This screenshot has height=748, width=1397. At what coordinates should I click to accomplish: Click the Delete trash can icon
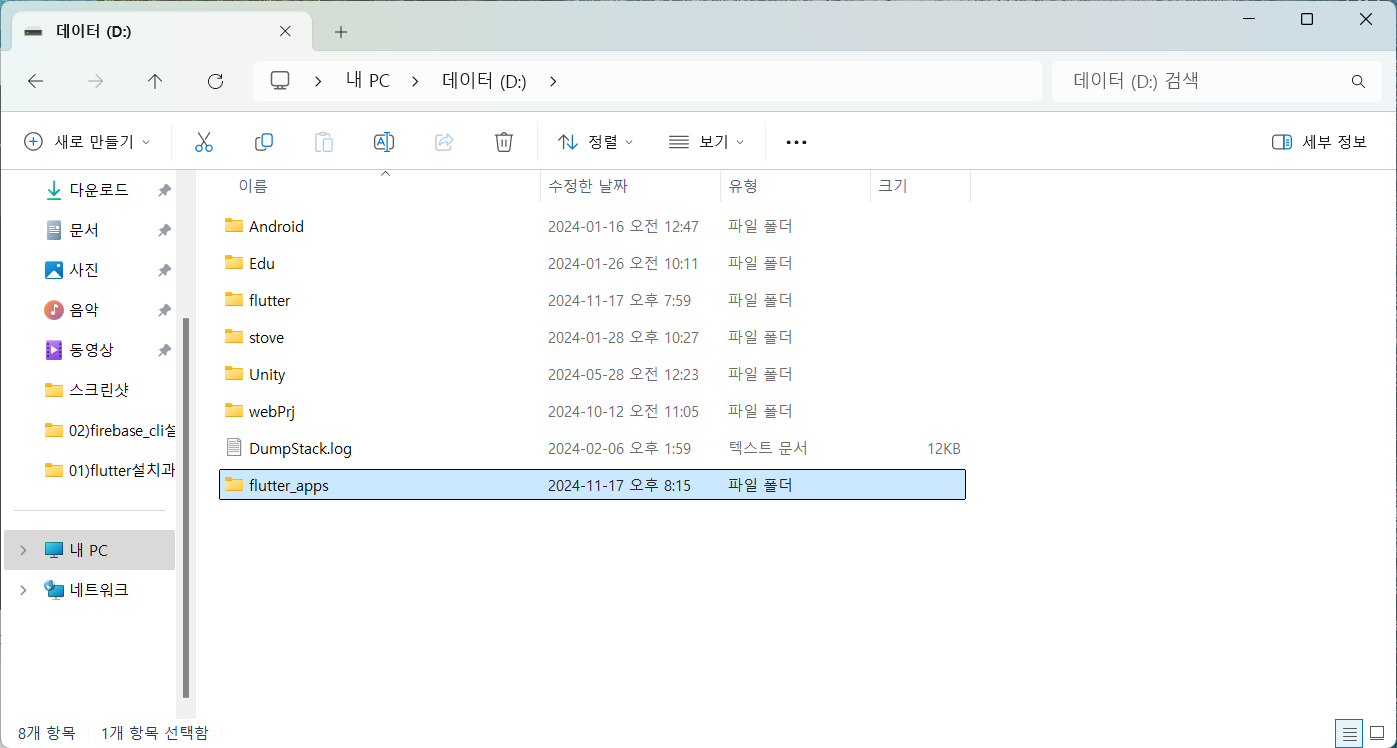tap(504, 142)
